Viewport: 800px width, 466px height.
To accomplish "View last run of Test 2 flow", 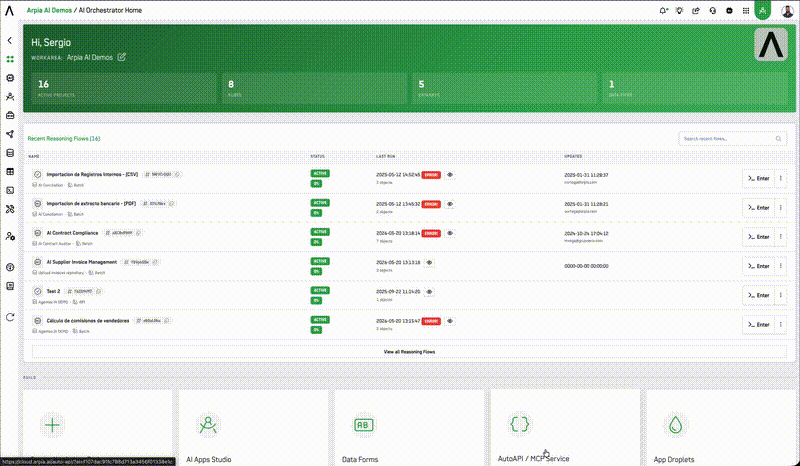I will (430, 292).
